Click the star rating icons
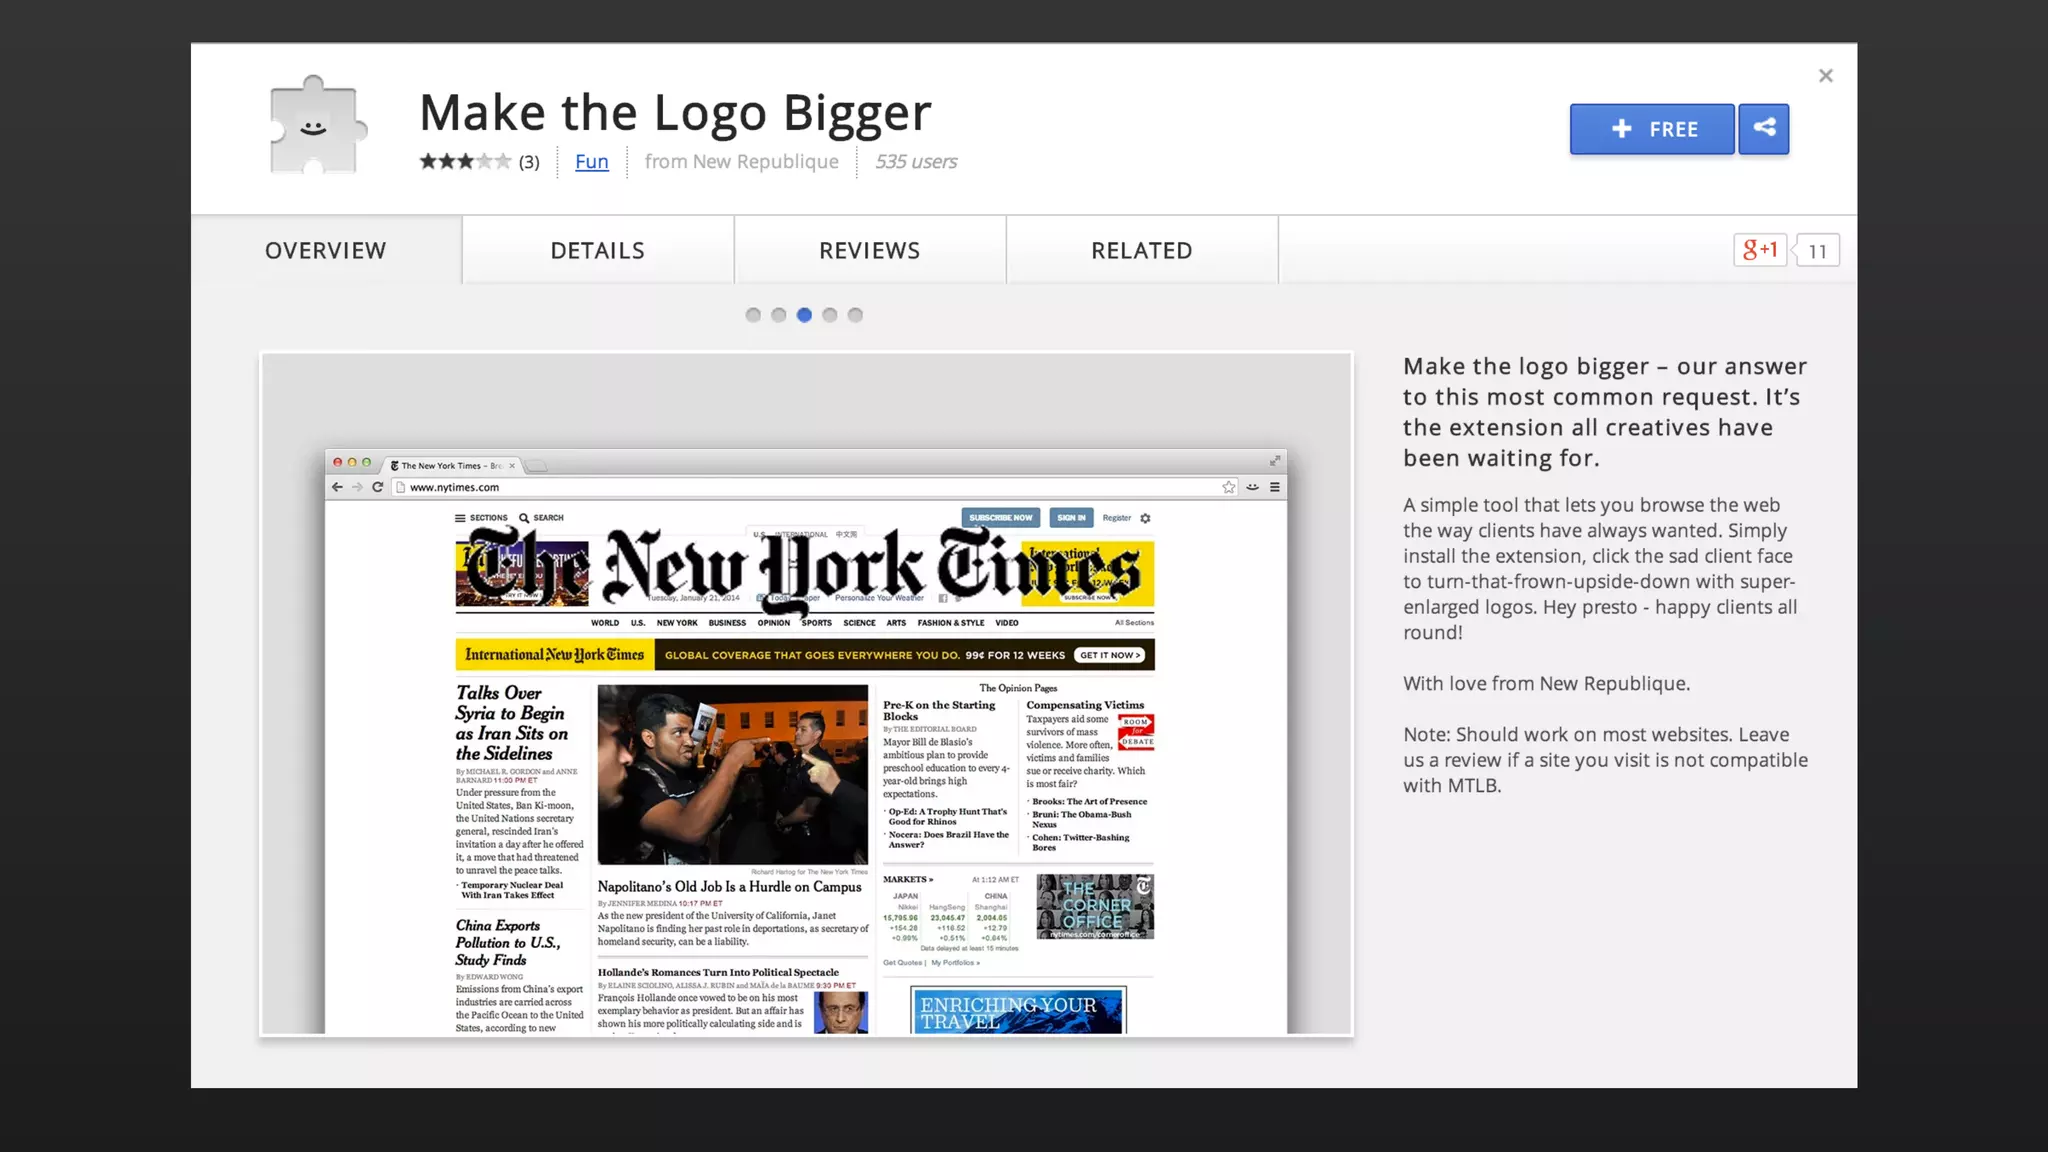This screenshot has height=1152, width=2048. tap(465, 161)
